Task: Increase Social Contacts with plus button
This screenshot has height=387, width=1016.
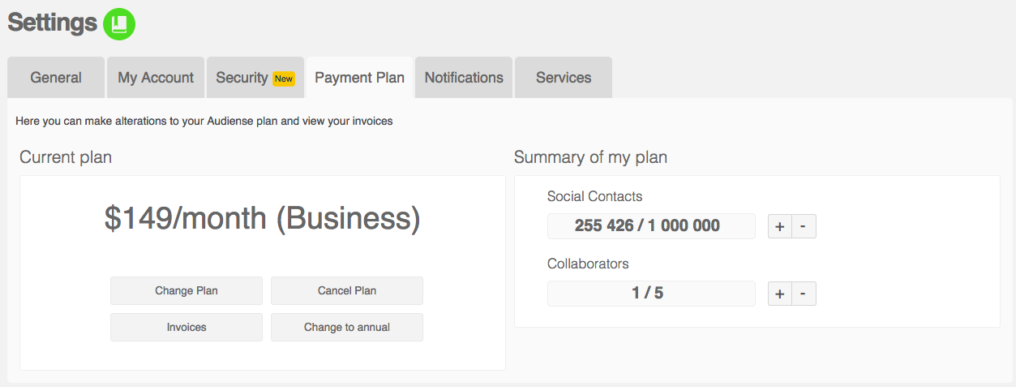Action: click(x=780, y=226)
